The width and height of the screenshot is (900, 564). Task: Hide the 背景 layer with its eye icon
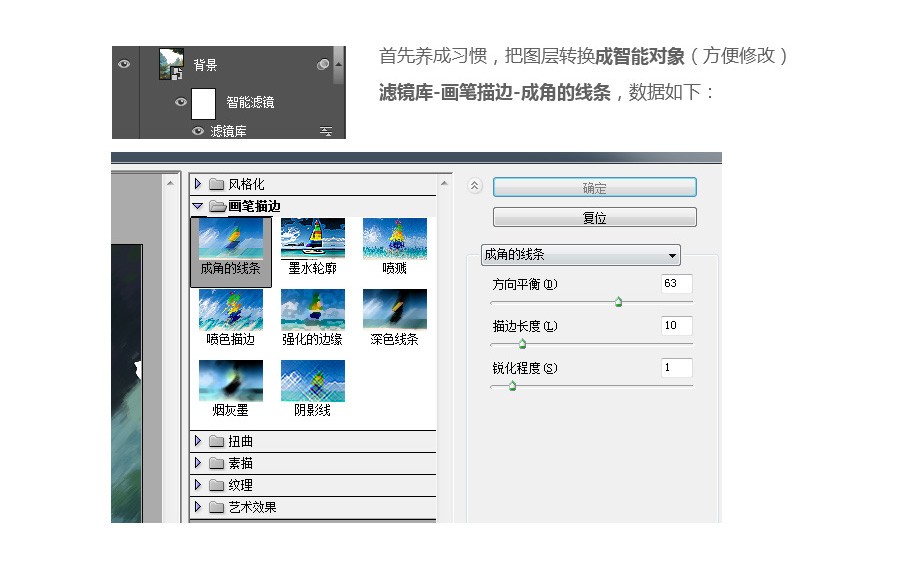(124, 64)
